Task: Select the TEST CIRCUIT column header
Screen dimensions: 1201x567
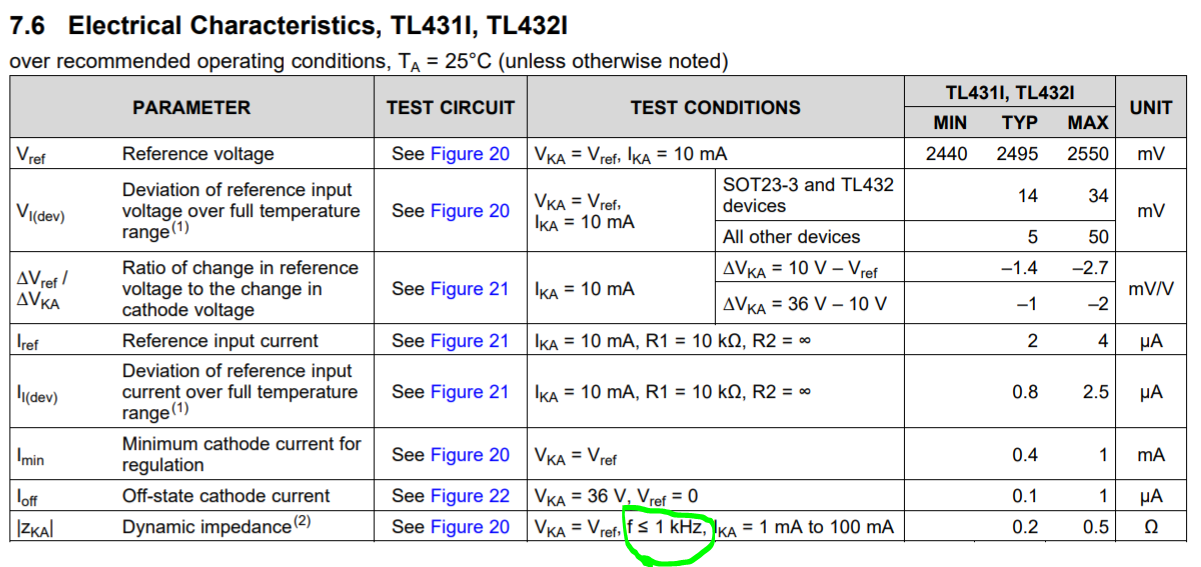Action: click(x=450, y=108)
